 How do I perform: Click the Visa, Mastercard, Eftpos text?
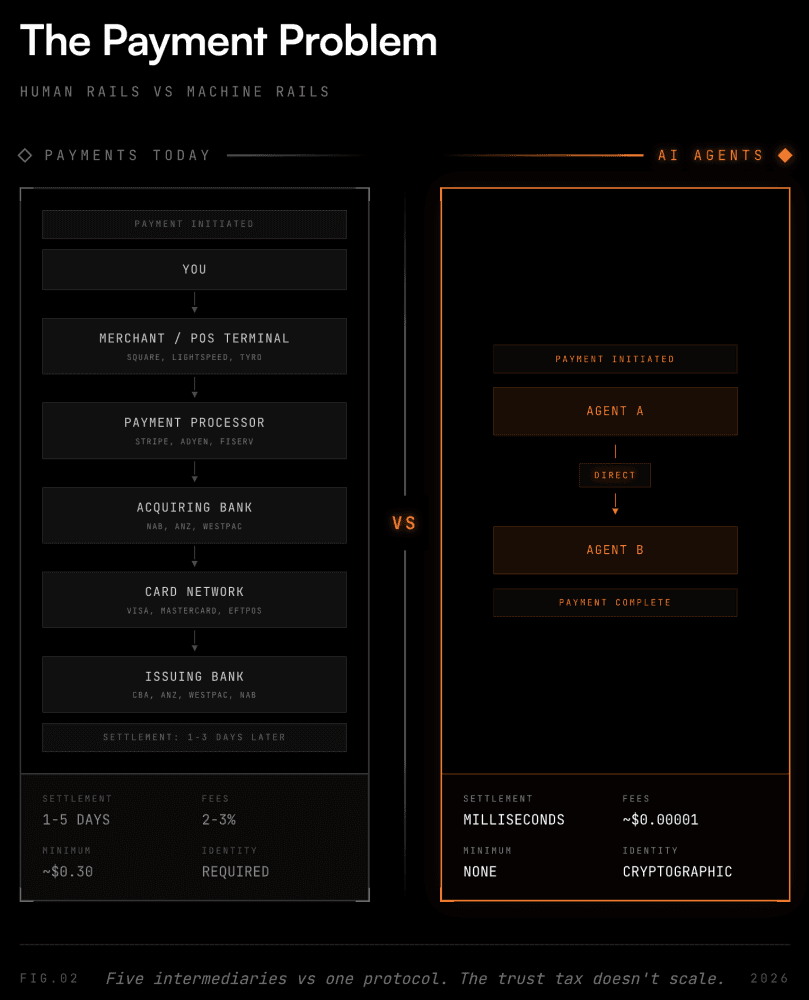point(194,610)
